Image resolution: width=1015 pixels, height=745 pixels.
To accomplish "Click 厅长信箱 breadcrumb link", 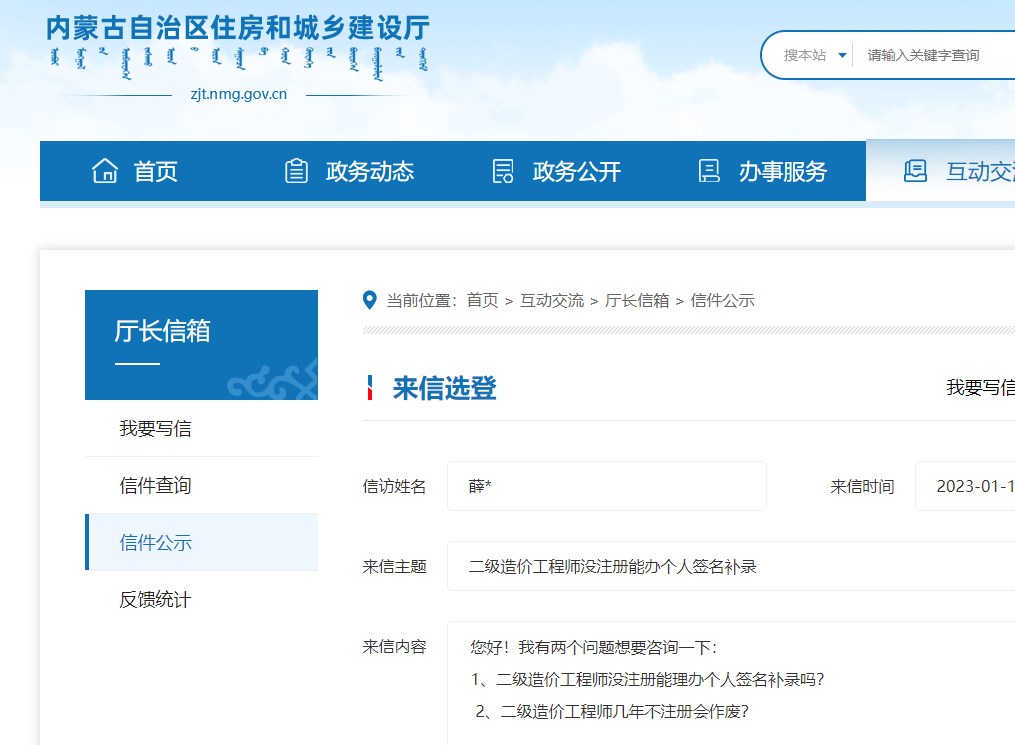I will pos(637,300).
